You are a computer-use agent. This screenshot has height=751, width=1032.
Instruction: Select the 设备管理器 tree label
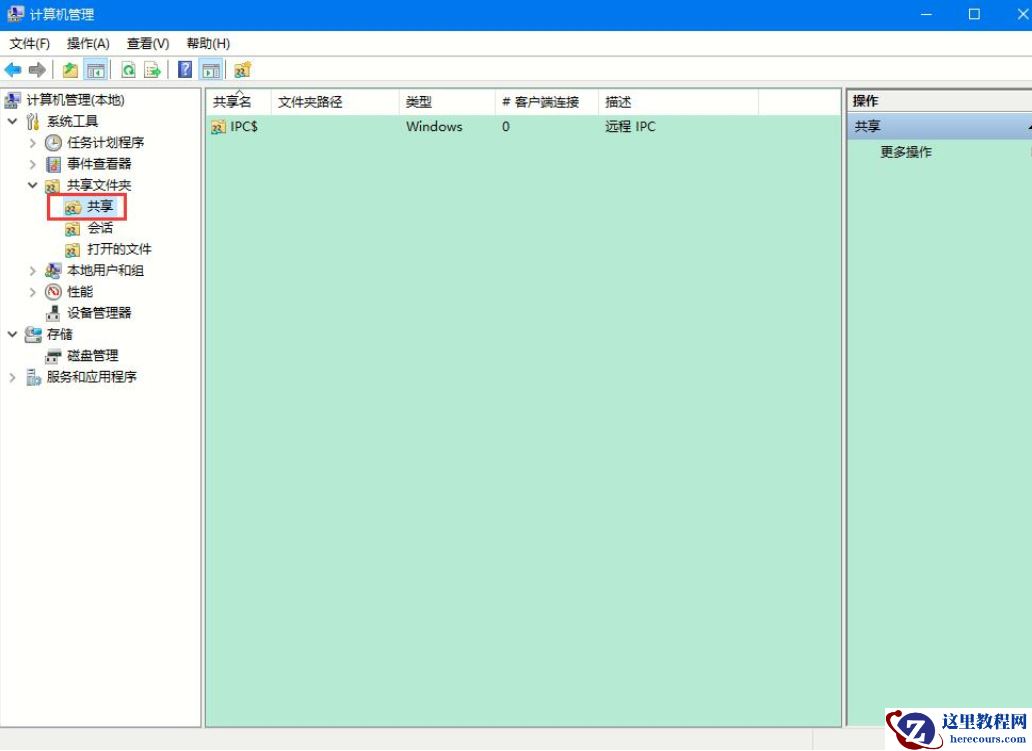click(x=99, y=313)
